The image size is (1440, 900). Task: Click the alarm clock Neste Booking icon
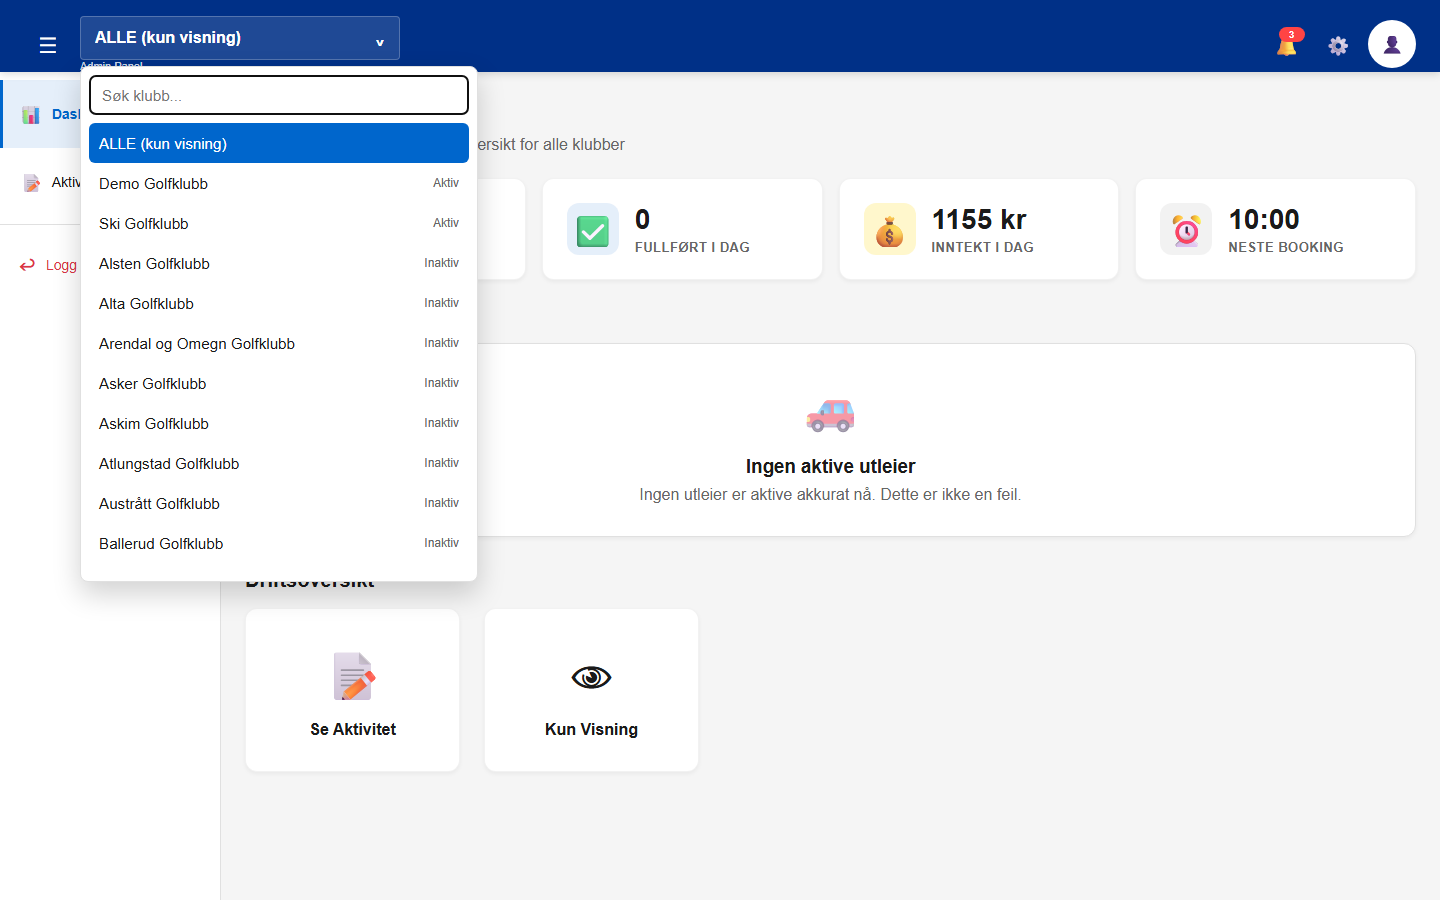[1186, 229]
